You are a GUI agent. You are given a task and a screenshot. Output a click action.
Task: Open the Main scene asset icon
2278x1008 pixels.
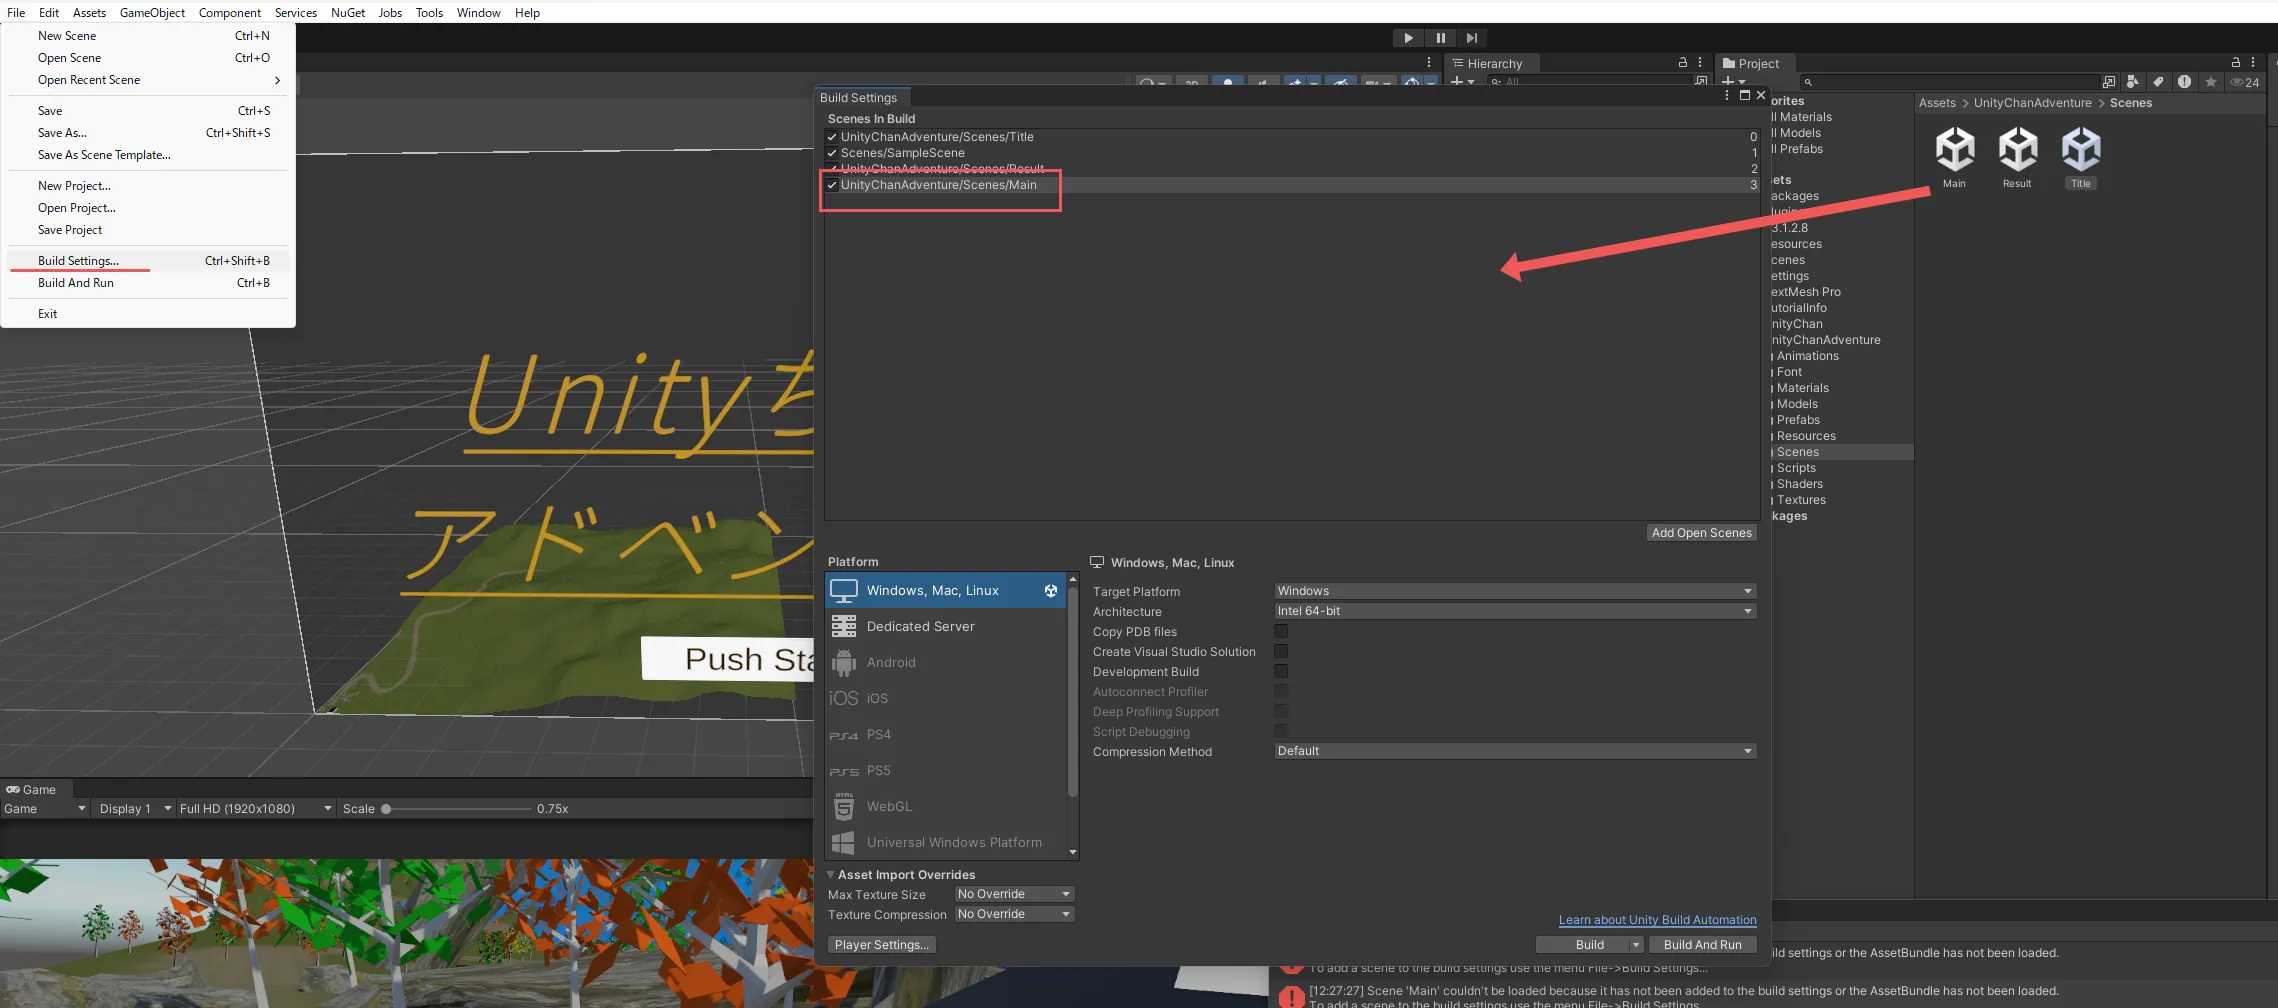pyautogui.click(x=1954, y=151)
